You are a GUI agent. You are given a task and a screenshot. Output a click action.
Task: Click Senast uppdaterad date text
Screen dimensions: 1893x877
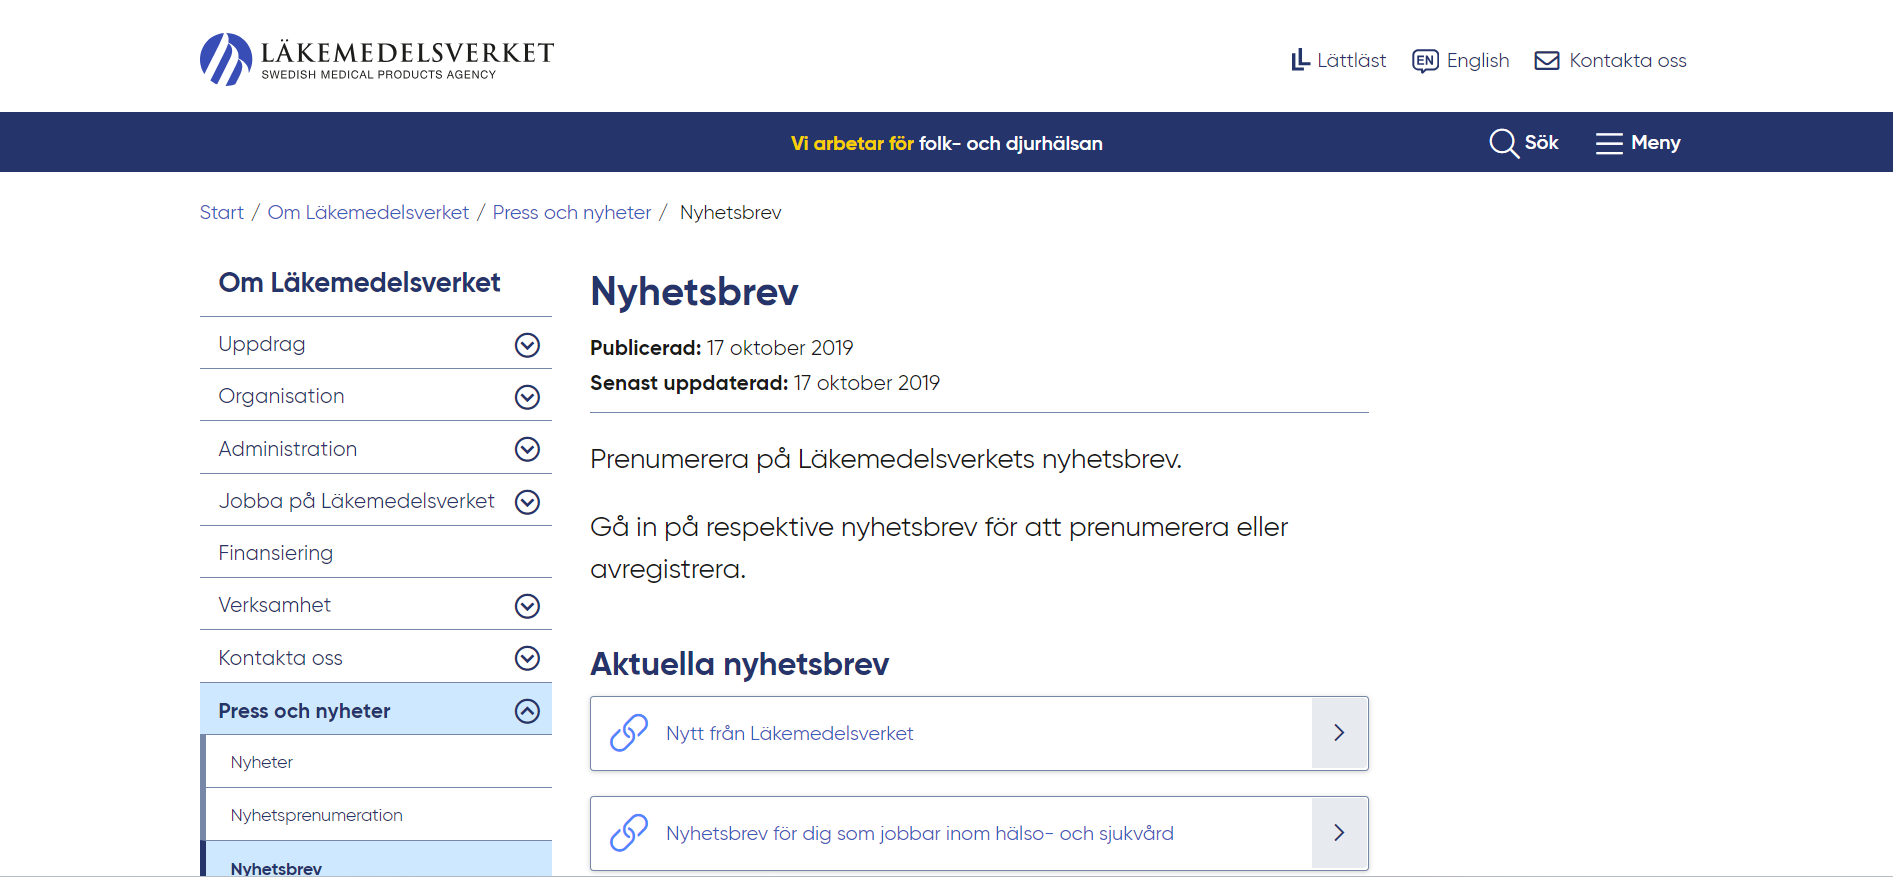coord(765,383)
